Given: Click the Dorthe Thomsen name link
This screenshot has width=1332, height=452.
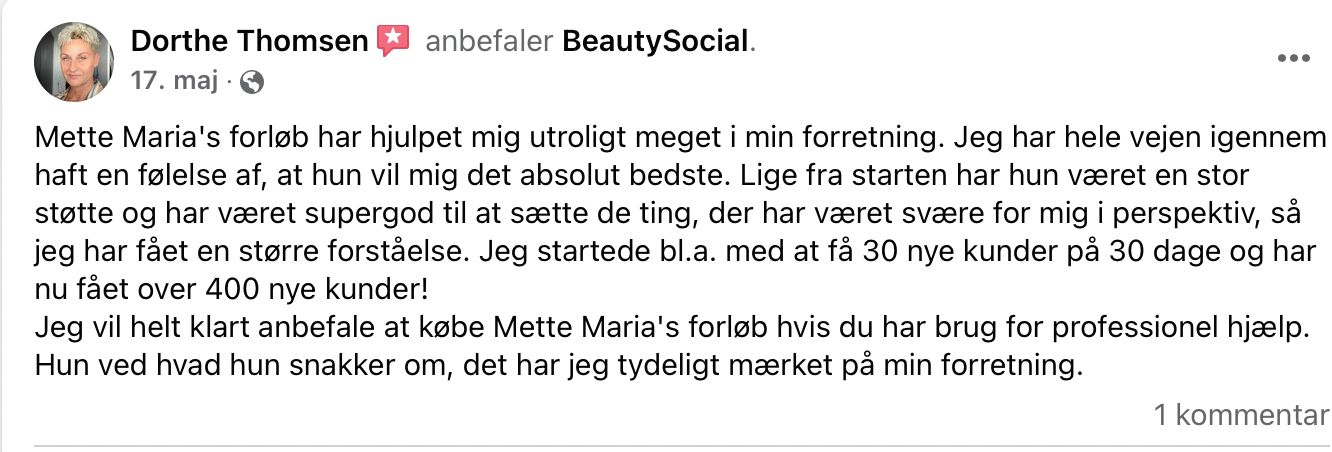Looking at the screenshot, I should click(250, 41).
